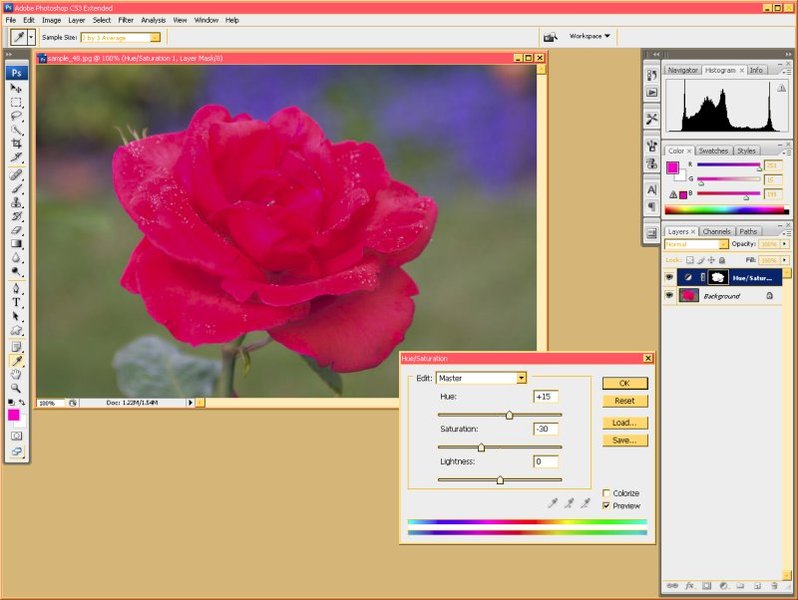Select the Zoom tool
Image resolution: width=798 pixels, height=600 pixels.
(16, 388)
